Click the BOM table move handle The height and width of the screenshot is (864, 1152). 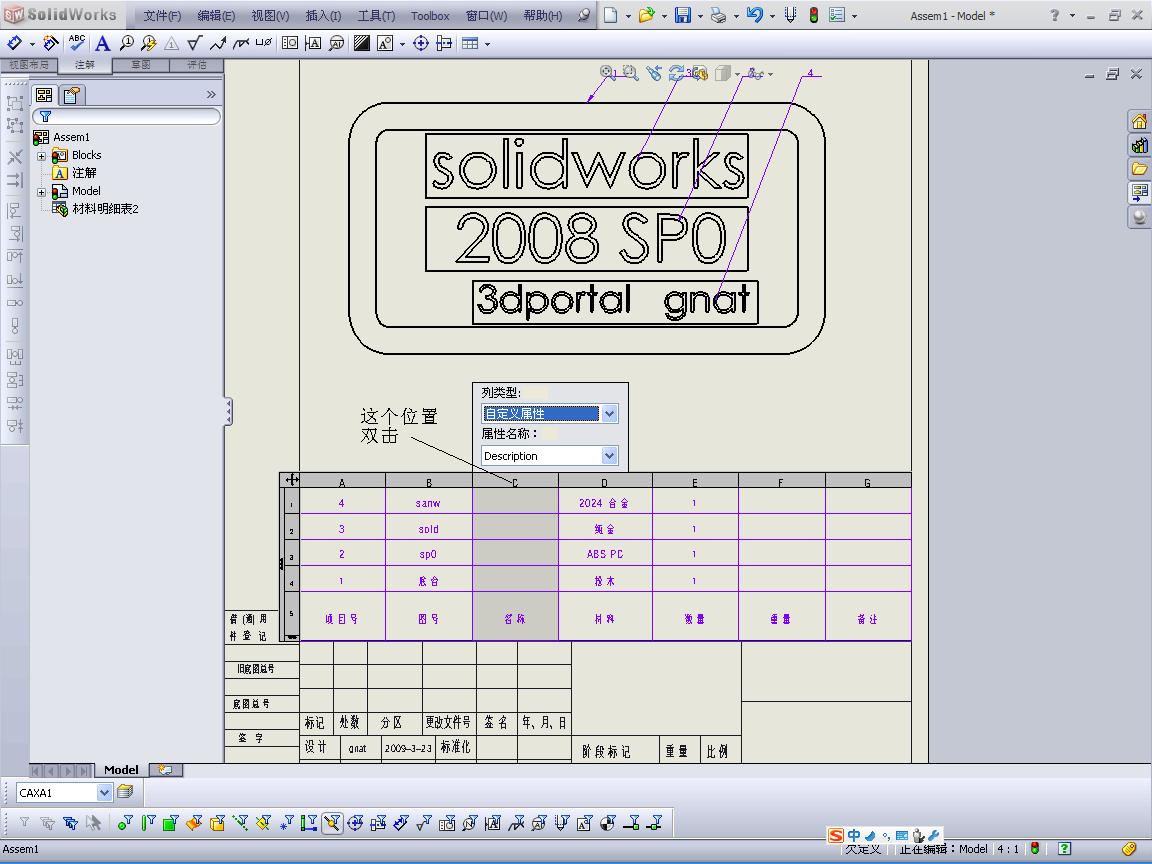292,480
